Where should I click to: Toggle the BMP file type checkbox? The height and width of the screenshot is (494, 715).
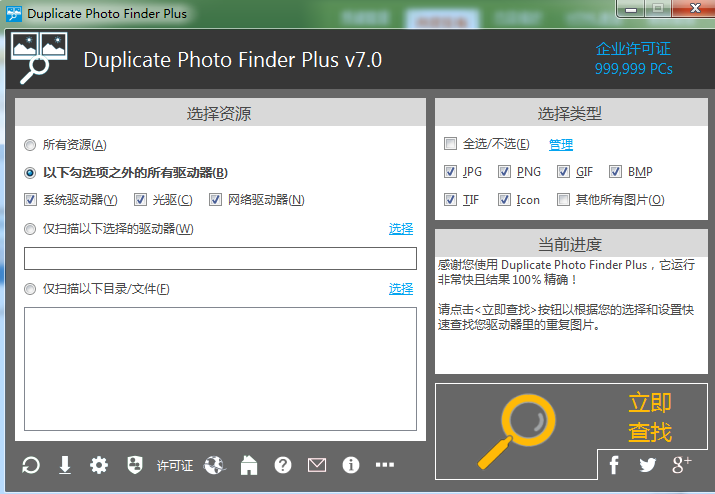coord(615,172)
